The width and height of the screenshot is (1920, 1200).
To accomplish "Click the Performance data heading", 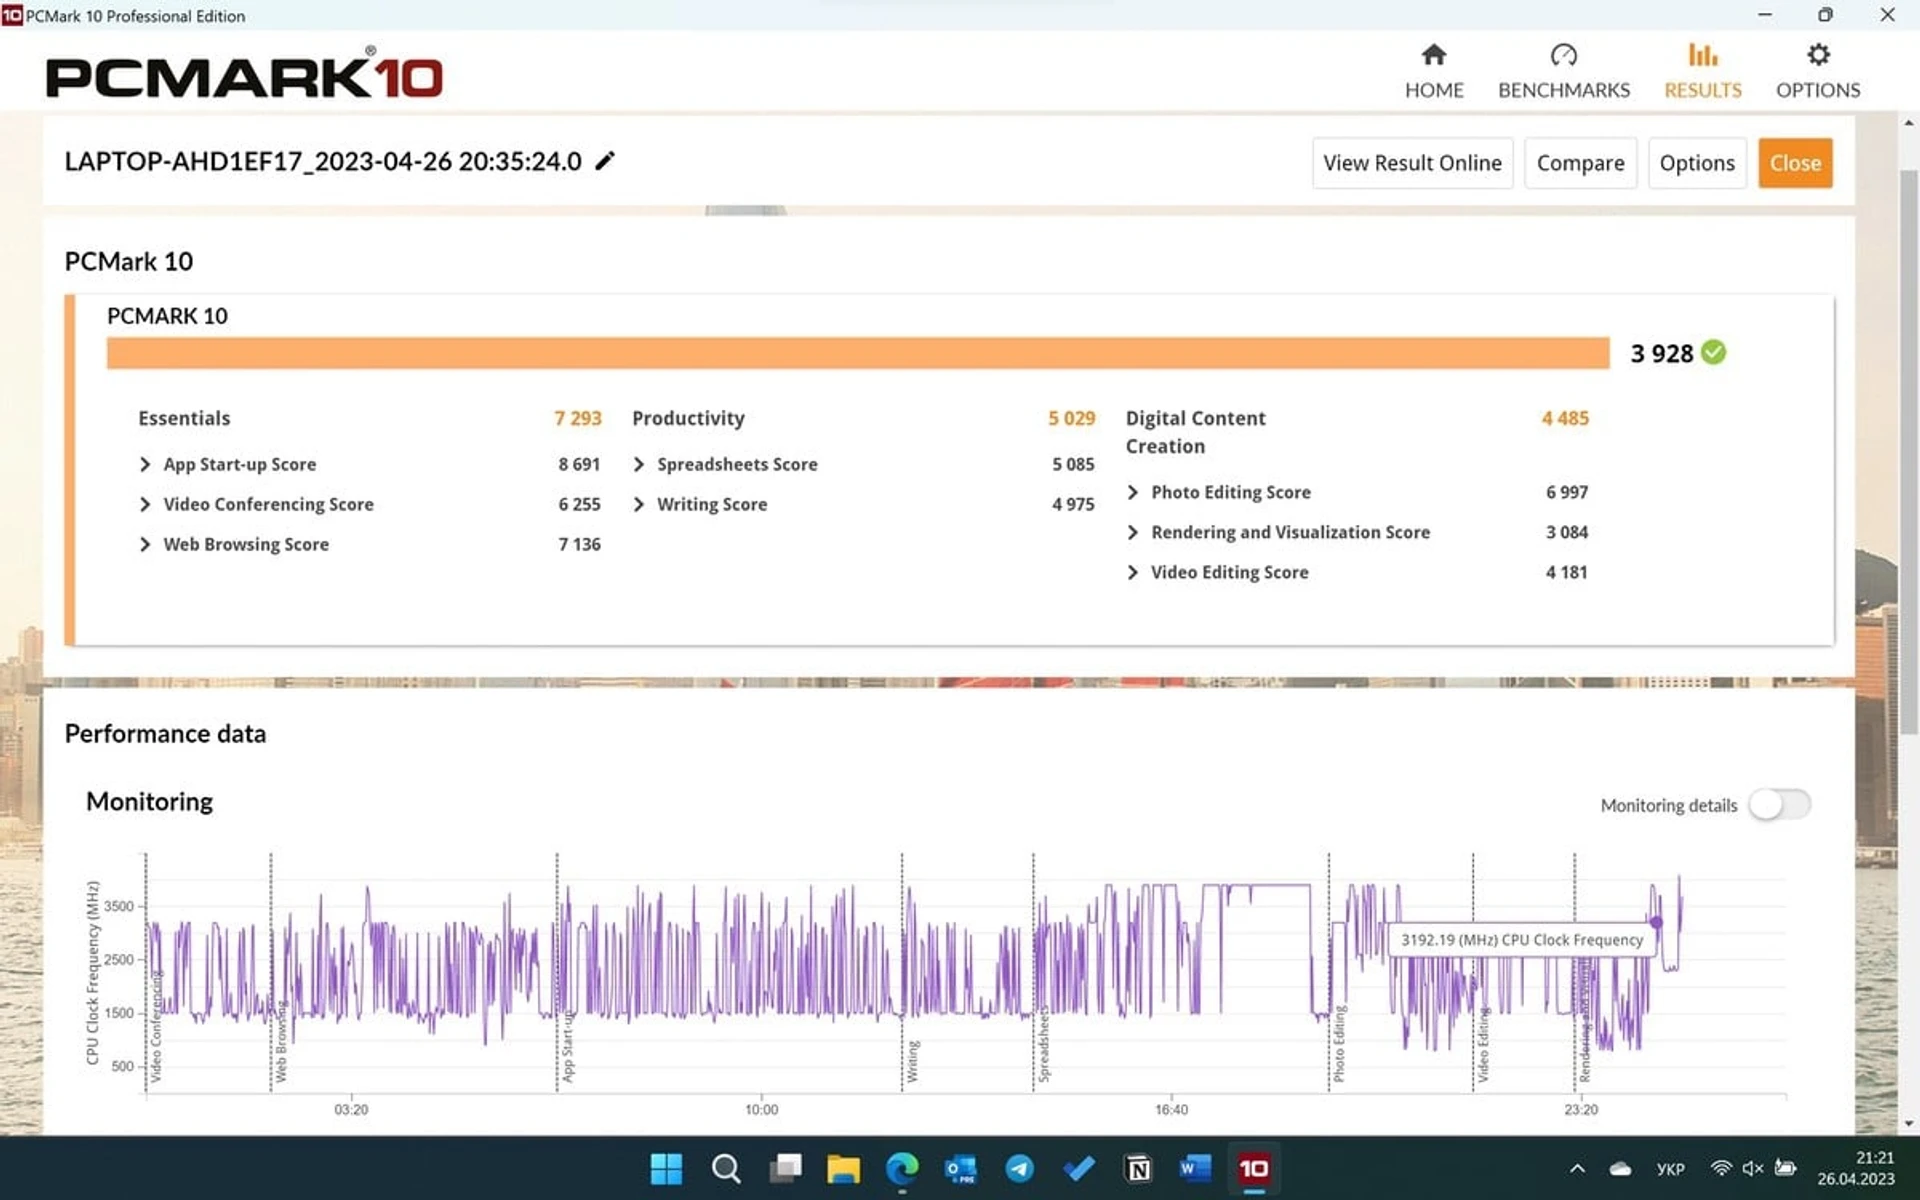I will pyautogui.click(x=165, y=734).
